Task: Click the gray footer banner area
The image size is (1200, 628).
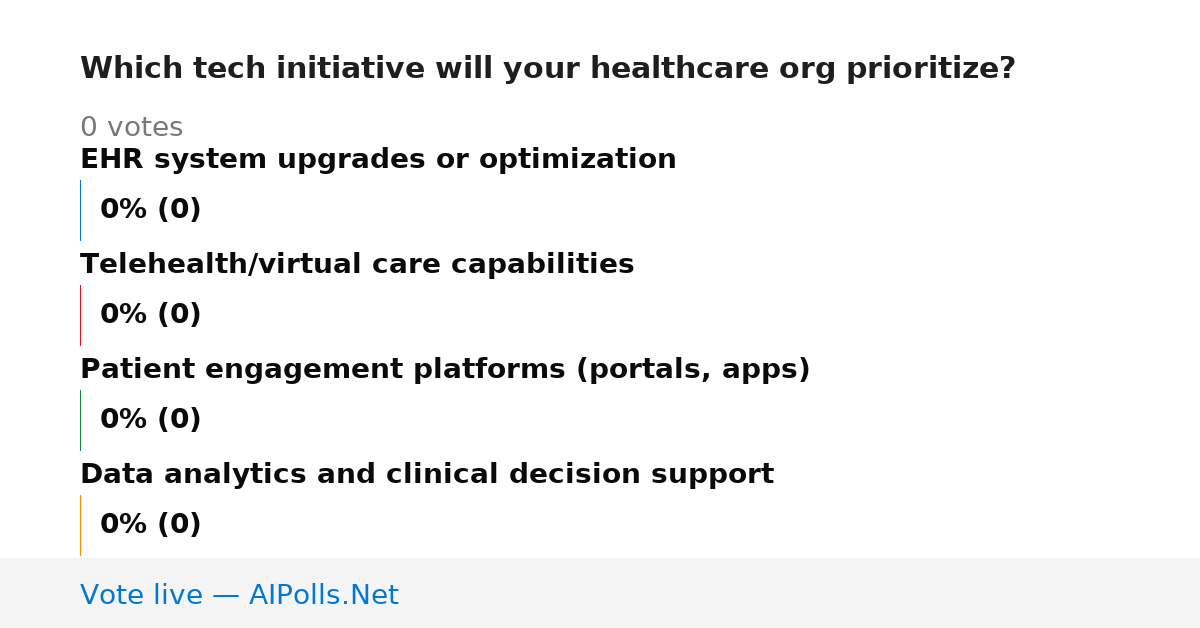Action: (x=600, y=593)
